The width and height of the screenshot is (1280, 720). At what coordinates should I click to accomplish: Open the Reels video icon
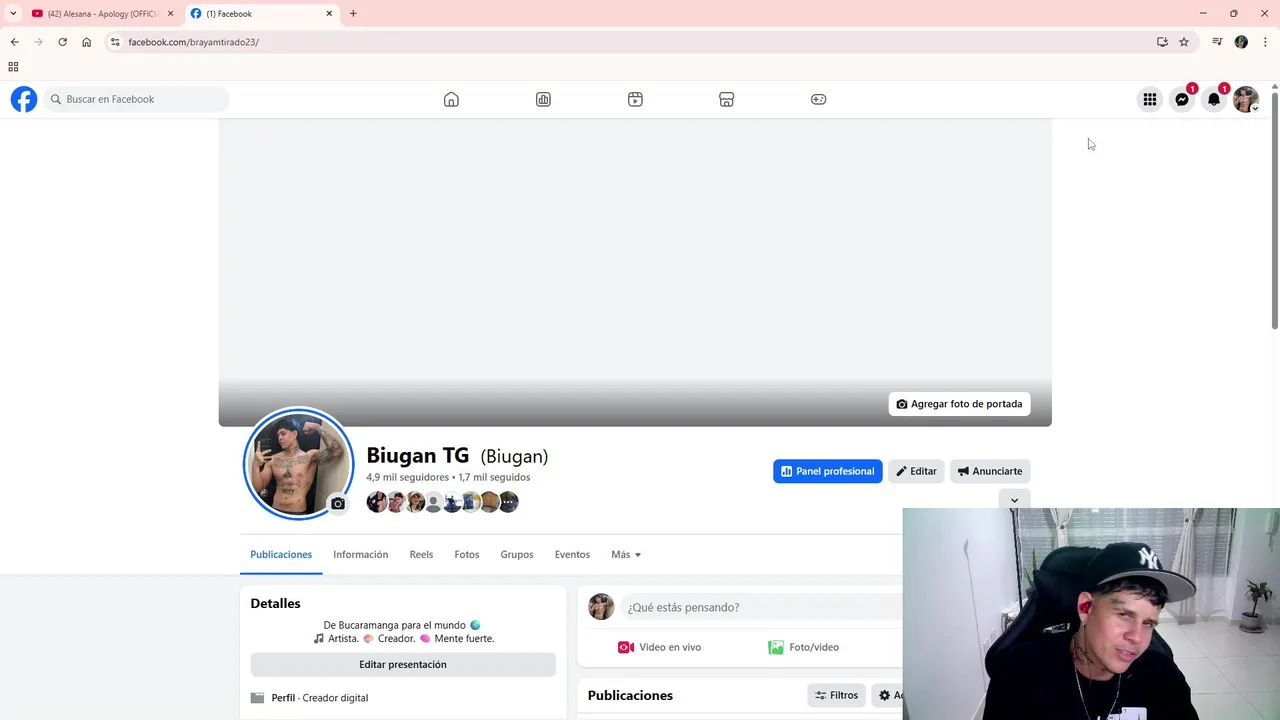635,99
